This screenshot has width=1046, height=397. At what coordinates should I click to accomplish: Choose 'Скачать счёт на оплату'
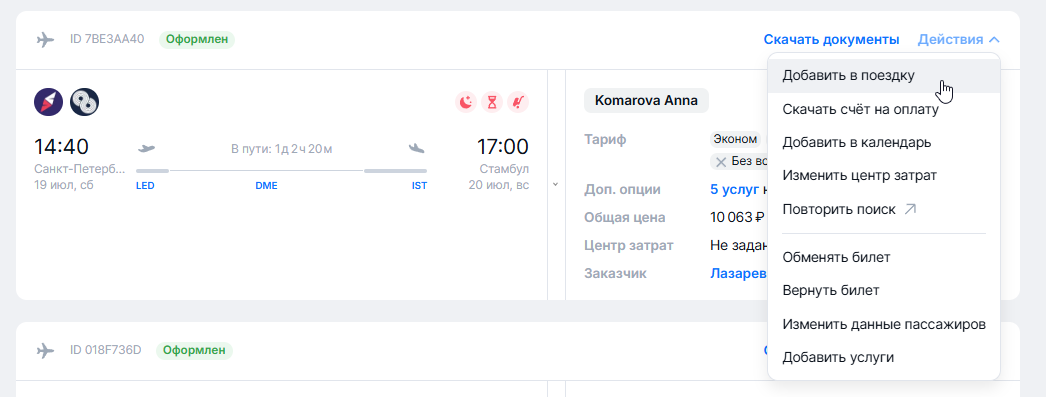point(884,109)
